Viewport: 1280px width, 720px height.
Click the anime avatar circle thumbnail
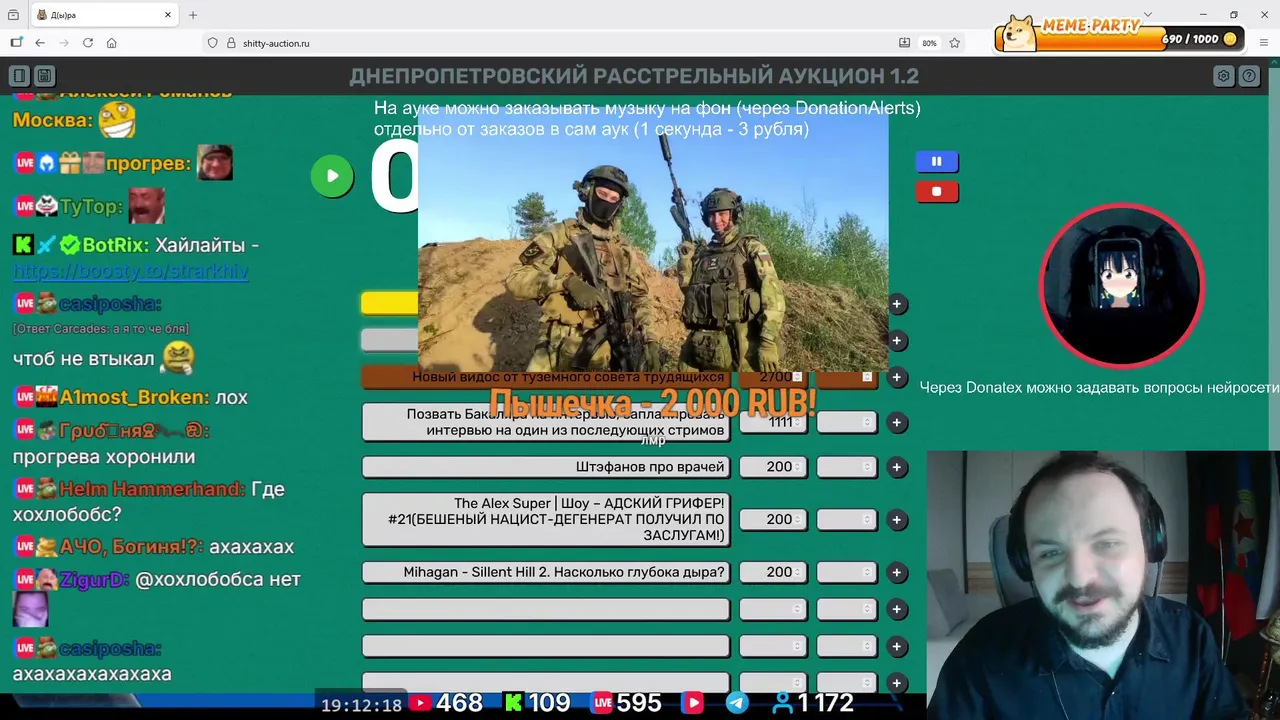point(1121,286)
